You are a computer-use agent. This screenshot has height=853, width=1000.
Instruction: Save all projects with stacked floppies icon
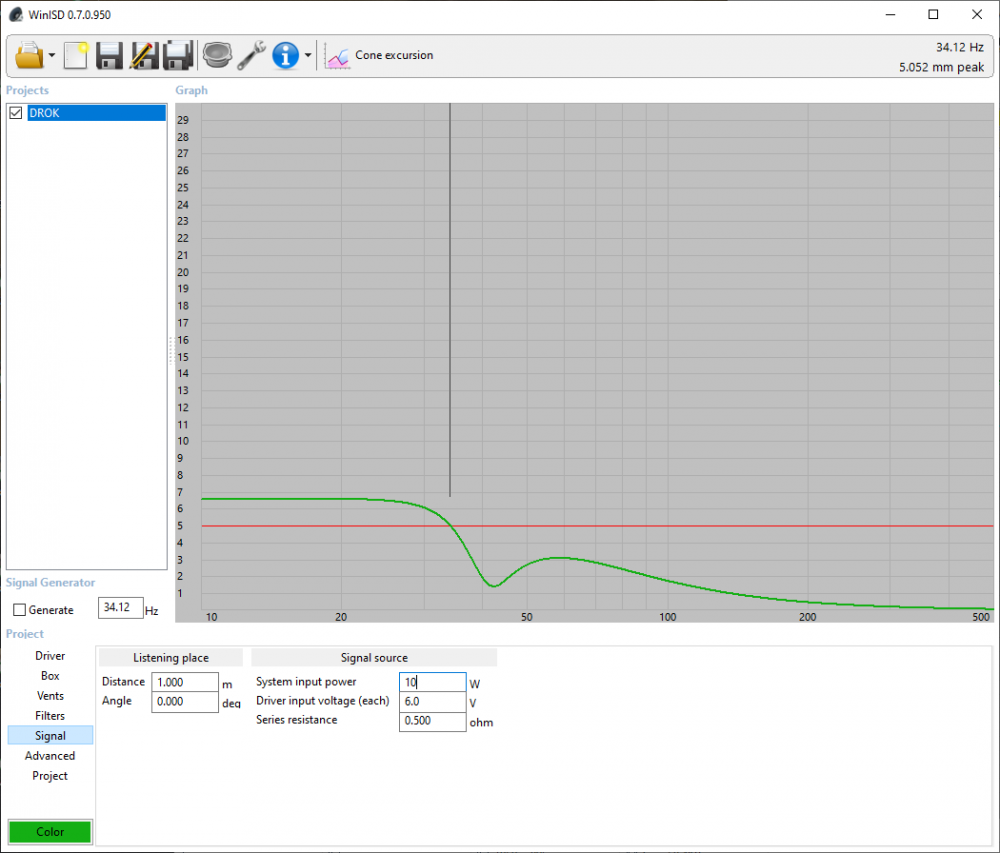tap(178, 55)
